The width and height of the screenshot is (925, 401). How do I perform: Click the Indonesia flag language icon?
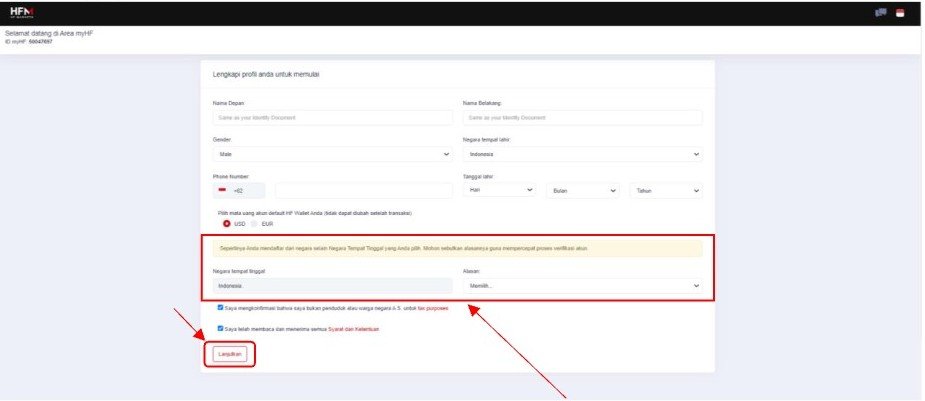point(900,13)
